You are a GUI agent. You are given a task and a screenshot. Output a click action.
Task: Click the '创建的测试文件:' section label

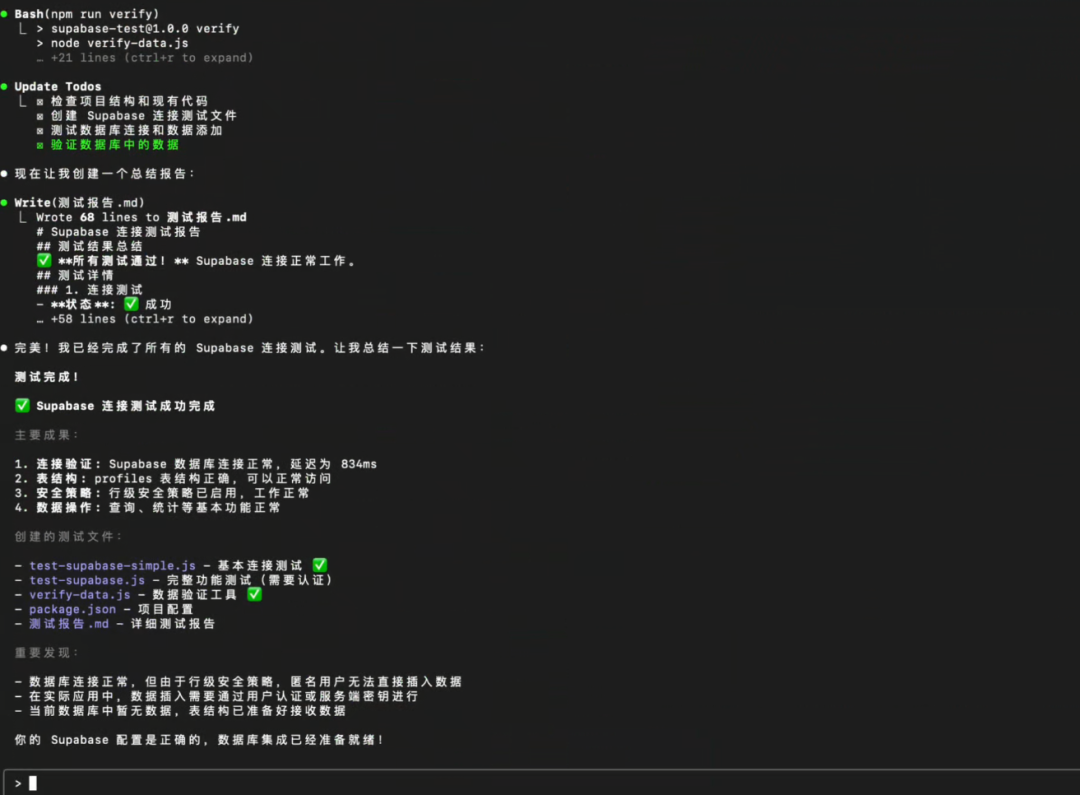(69, 536)
